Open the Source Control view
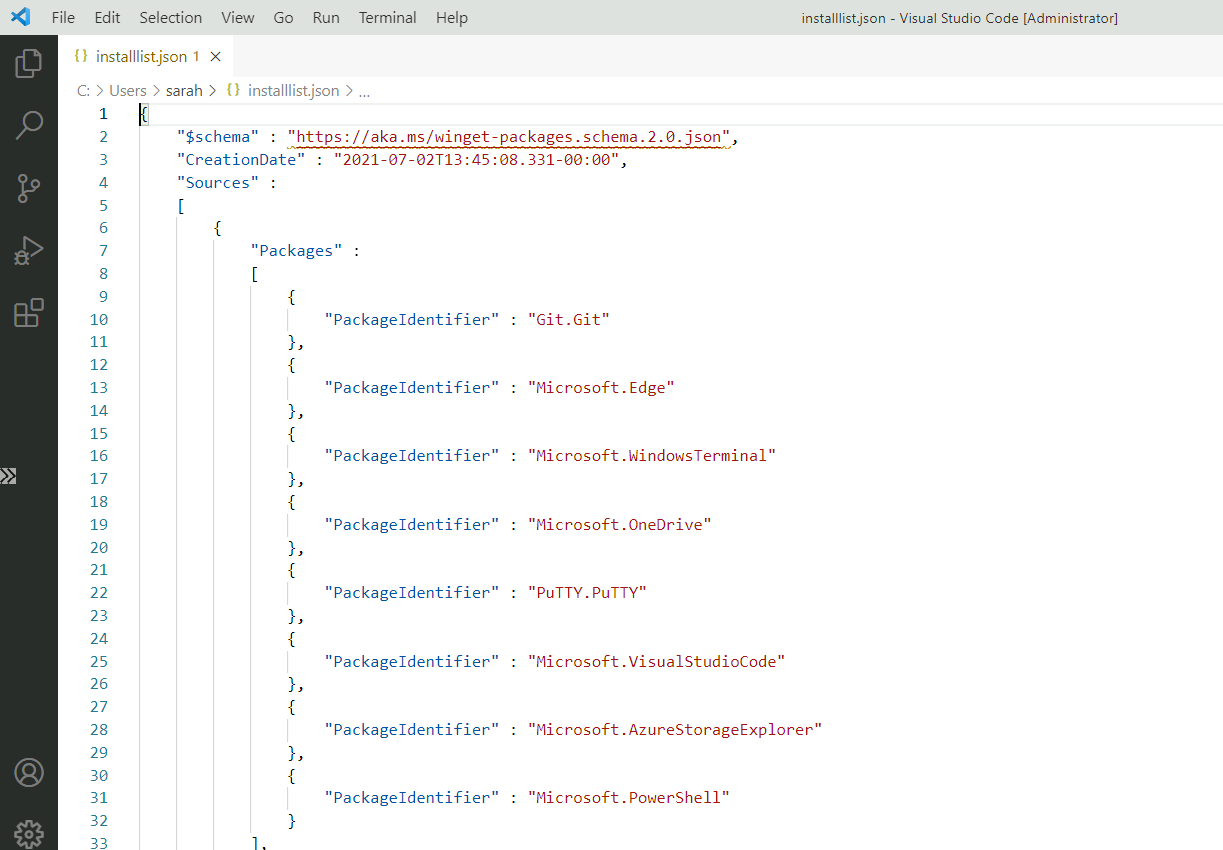The width and height of the screenshot is (1223, 850). click(x=29, y=188)
